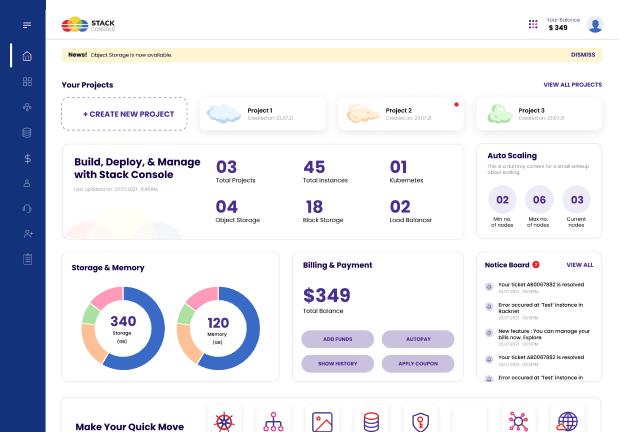Click the add user icon in sidebar
This screenshot has width=629, height=432.
click(27, 233)
